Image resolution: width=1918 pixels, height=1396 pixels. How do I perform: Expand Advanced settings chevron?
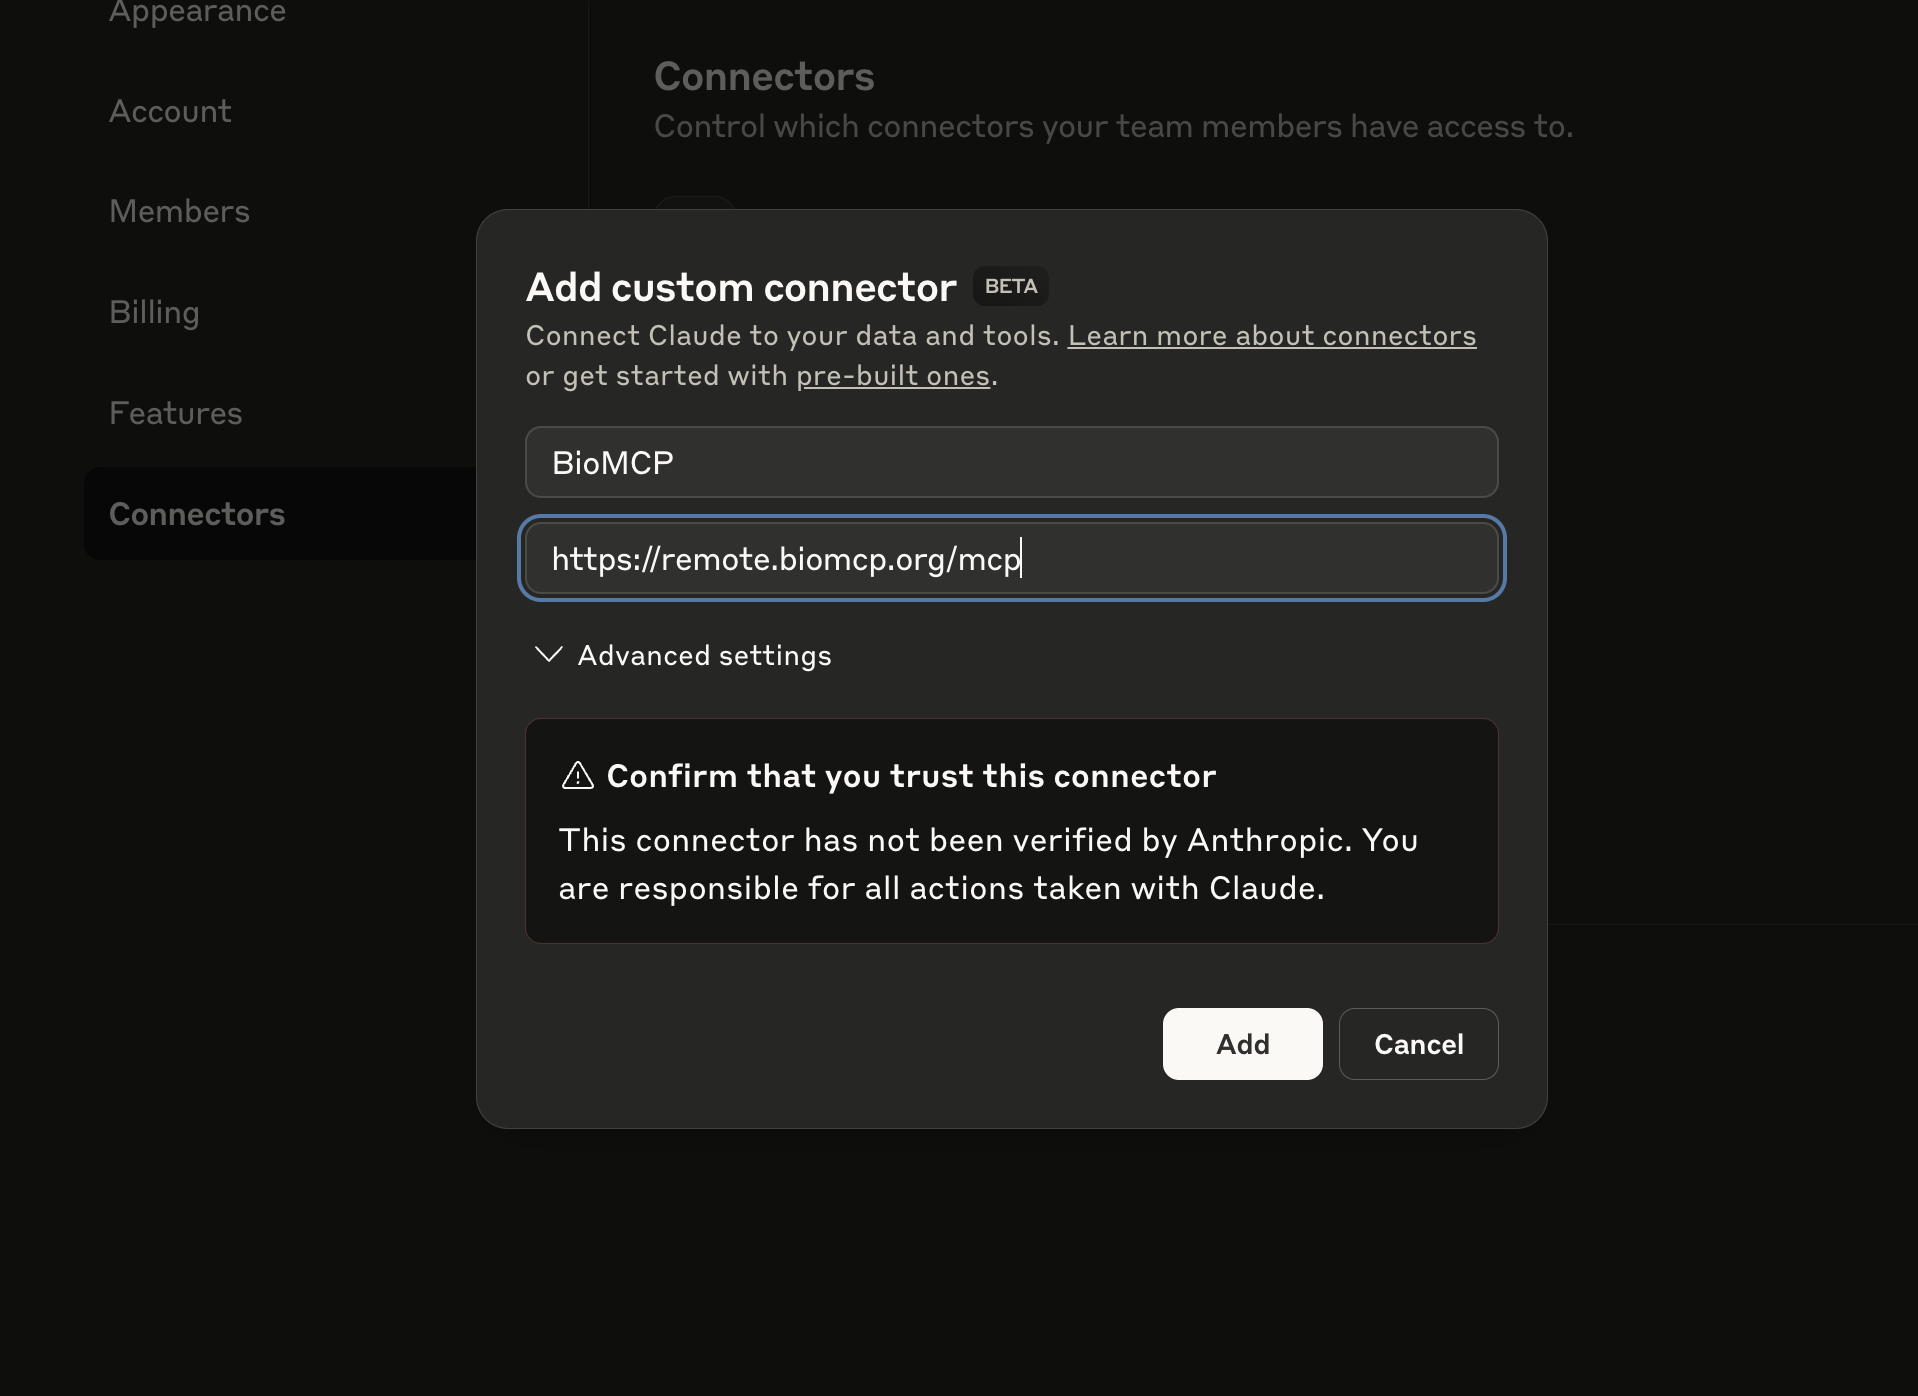click(549, 655)
